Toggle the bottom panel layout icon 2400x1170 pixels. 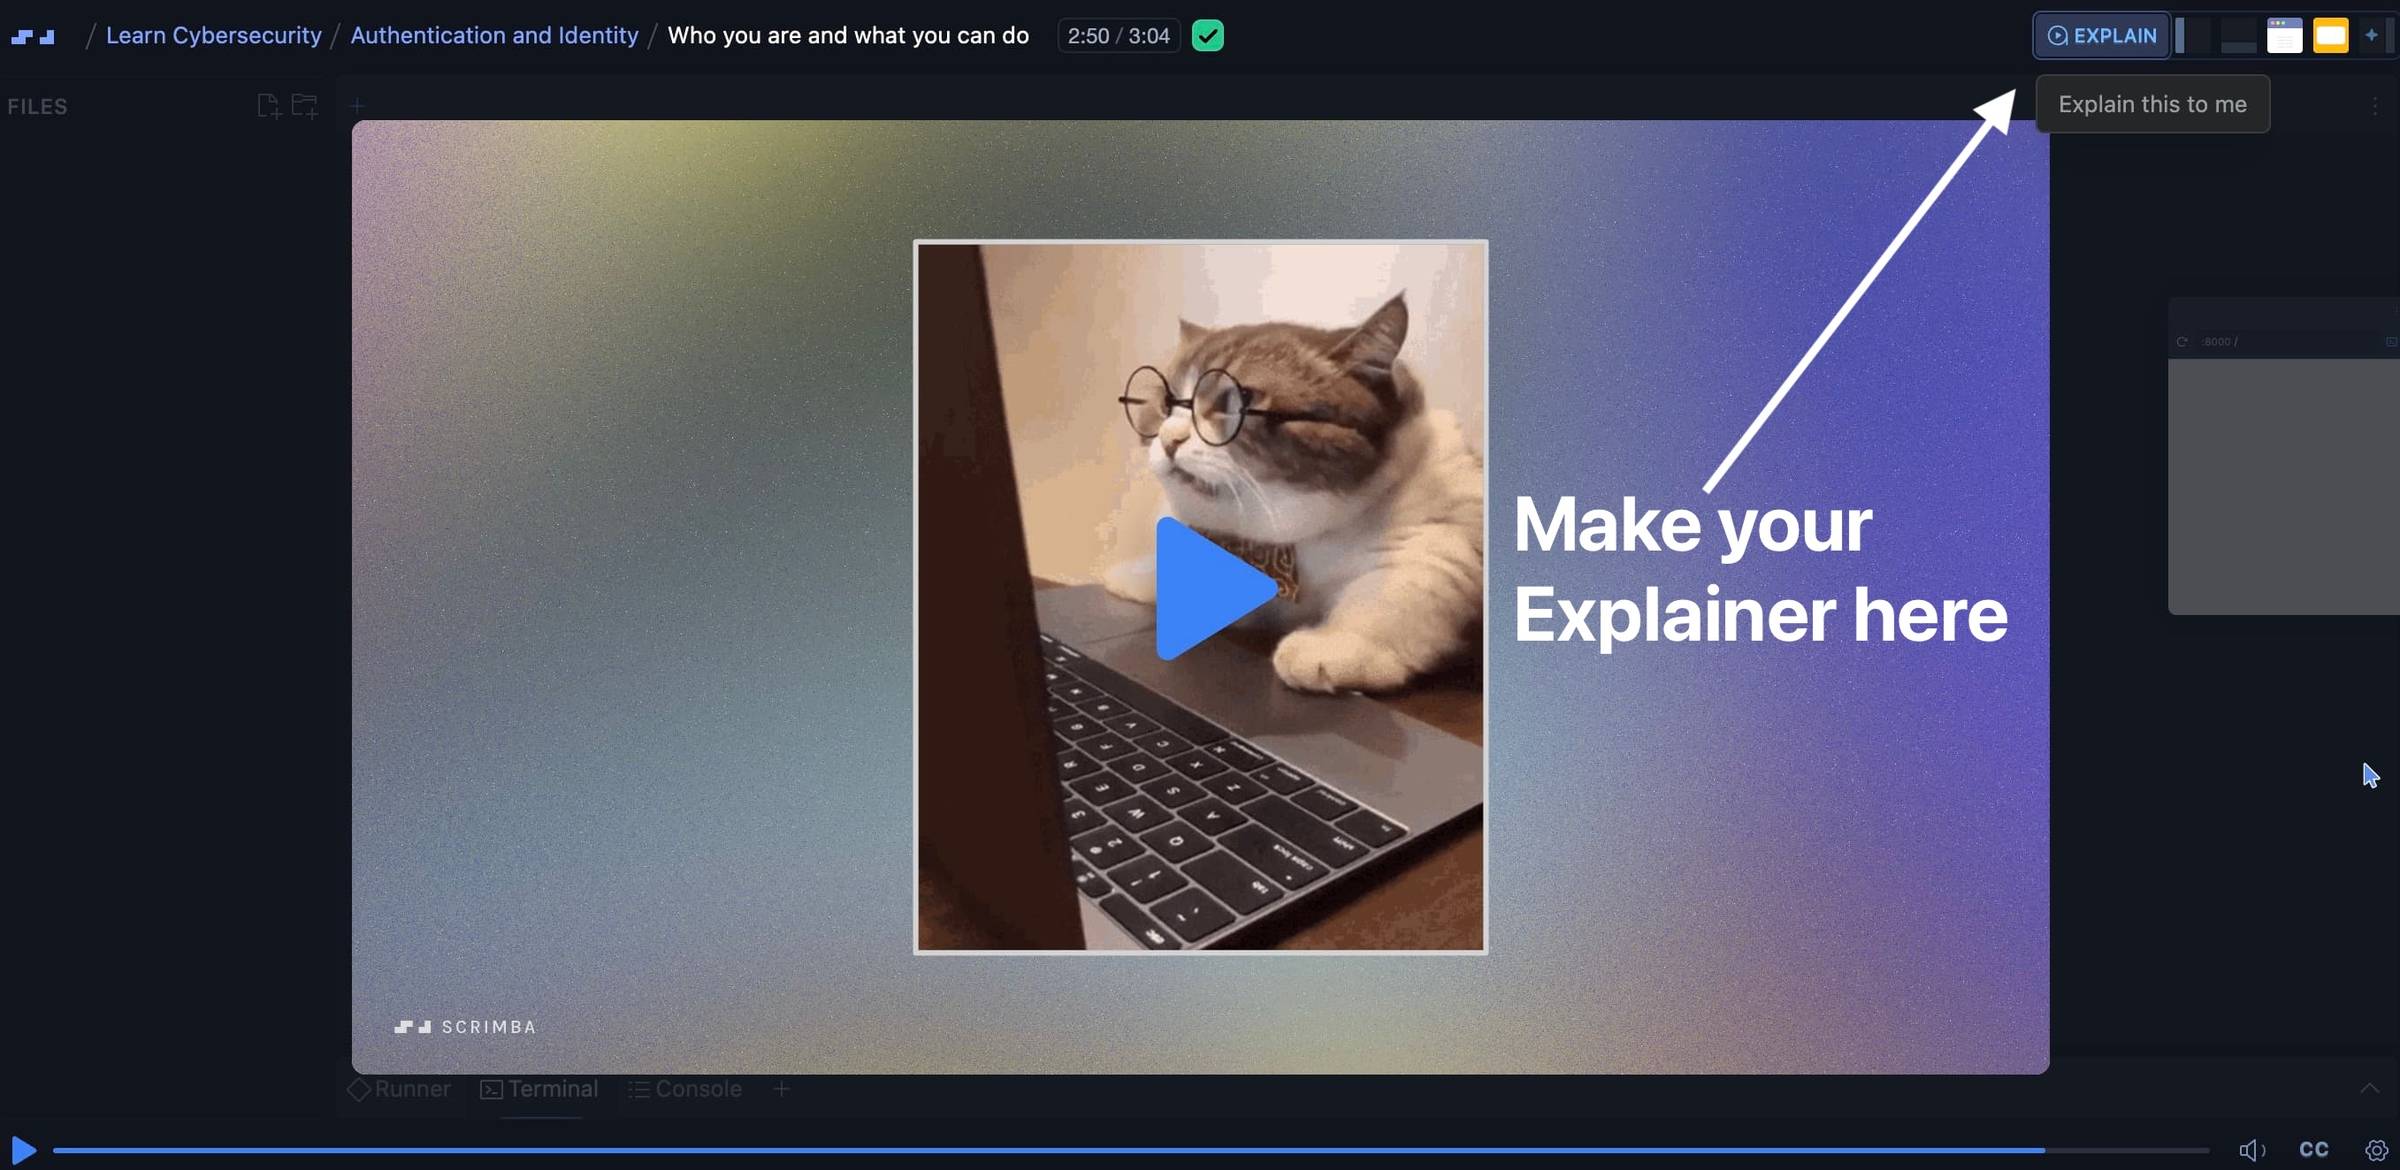[x=2238, y=36]
